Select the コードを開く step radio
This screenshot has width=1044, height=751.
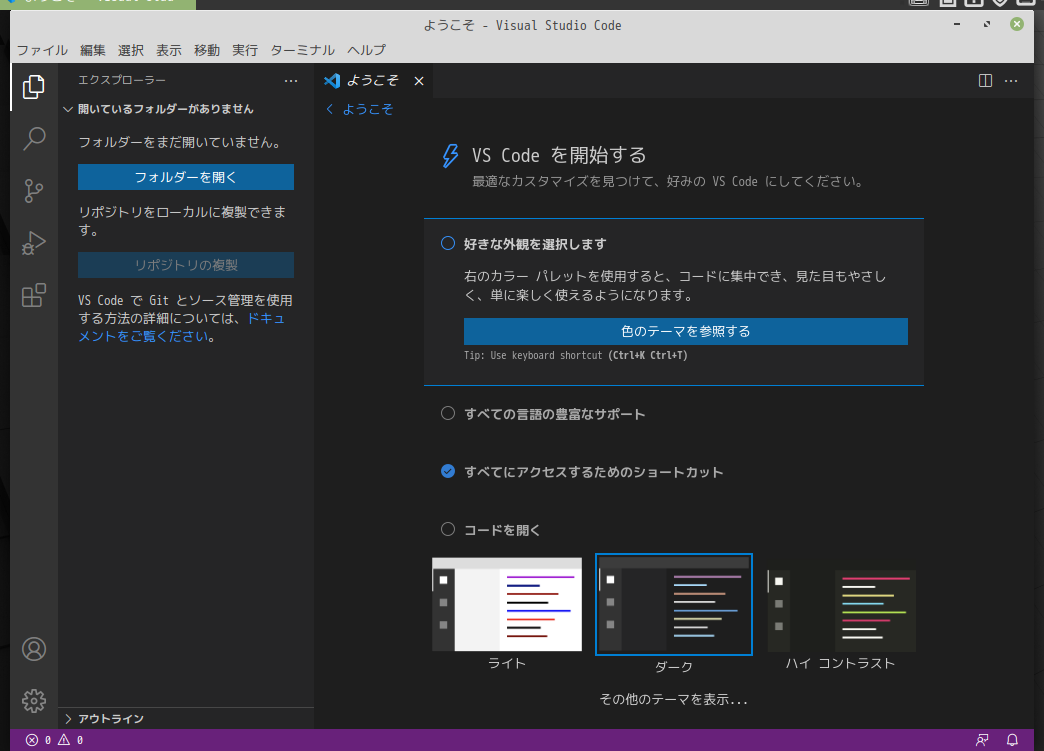coord(448,529)
